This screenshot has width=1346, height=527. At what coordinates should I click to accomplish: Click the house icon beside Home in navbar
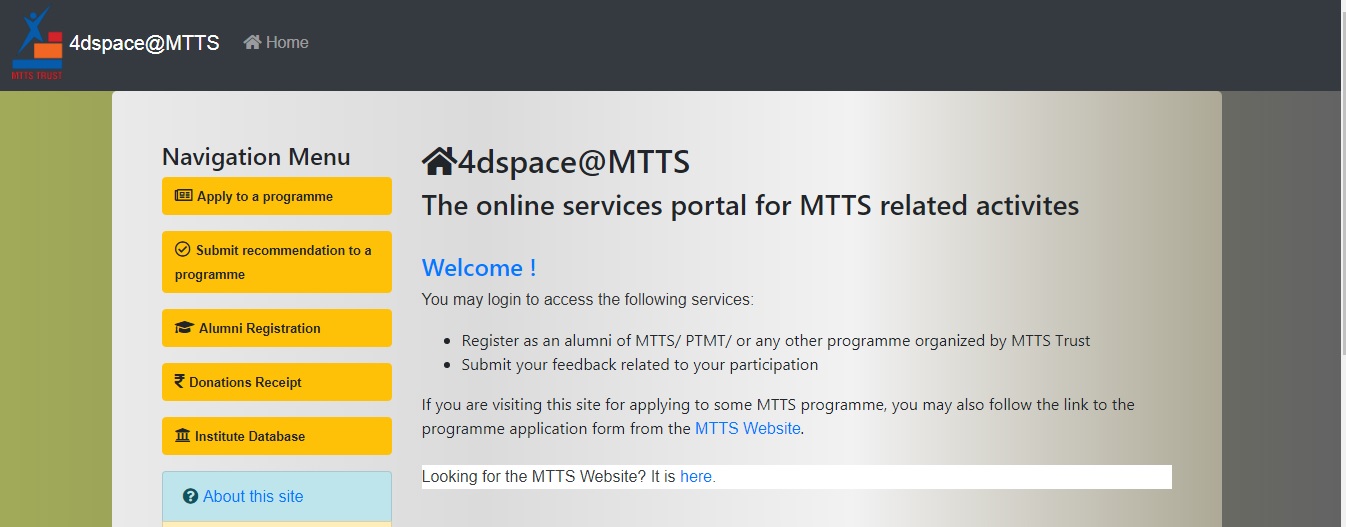coord(252,42)
